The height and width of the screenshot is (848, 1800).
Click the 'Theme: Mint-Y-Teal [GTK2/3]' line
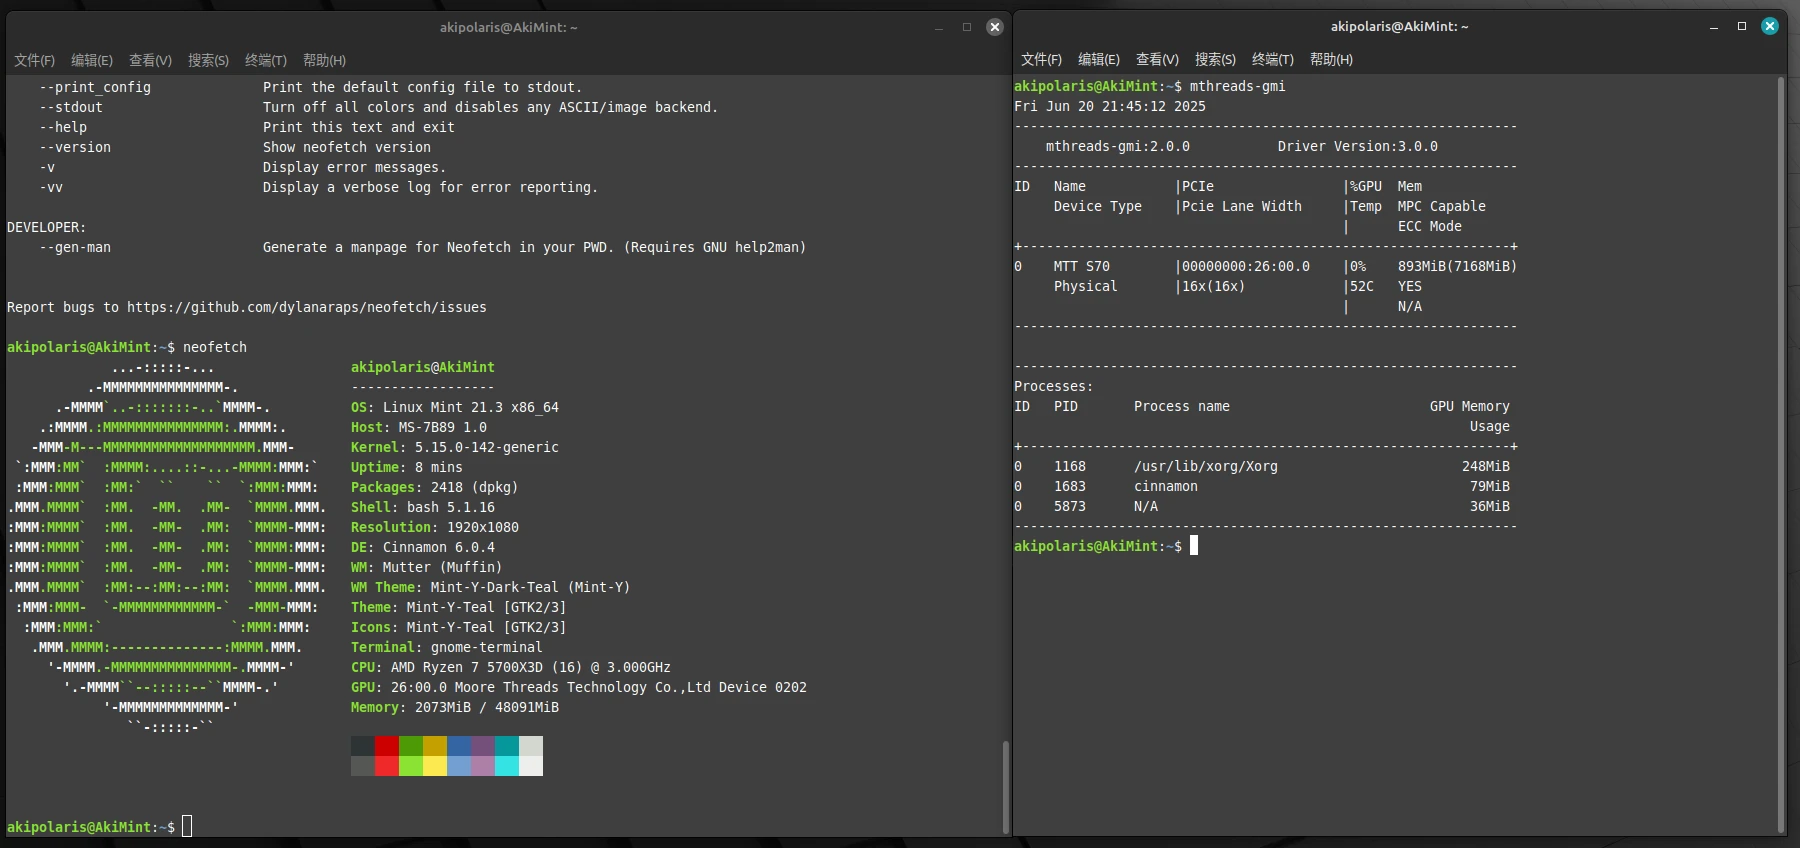coord(459,607)
